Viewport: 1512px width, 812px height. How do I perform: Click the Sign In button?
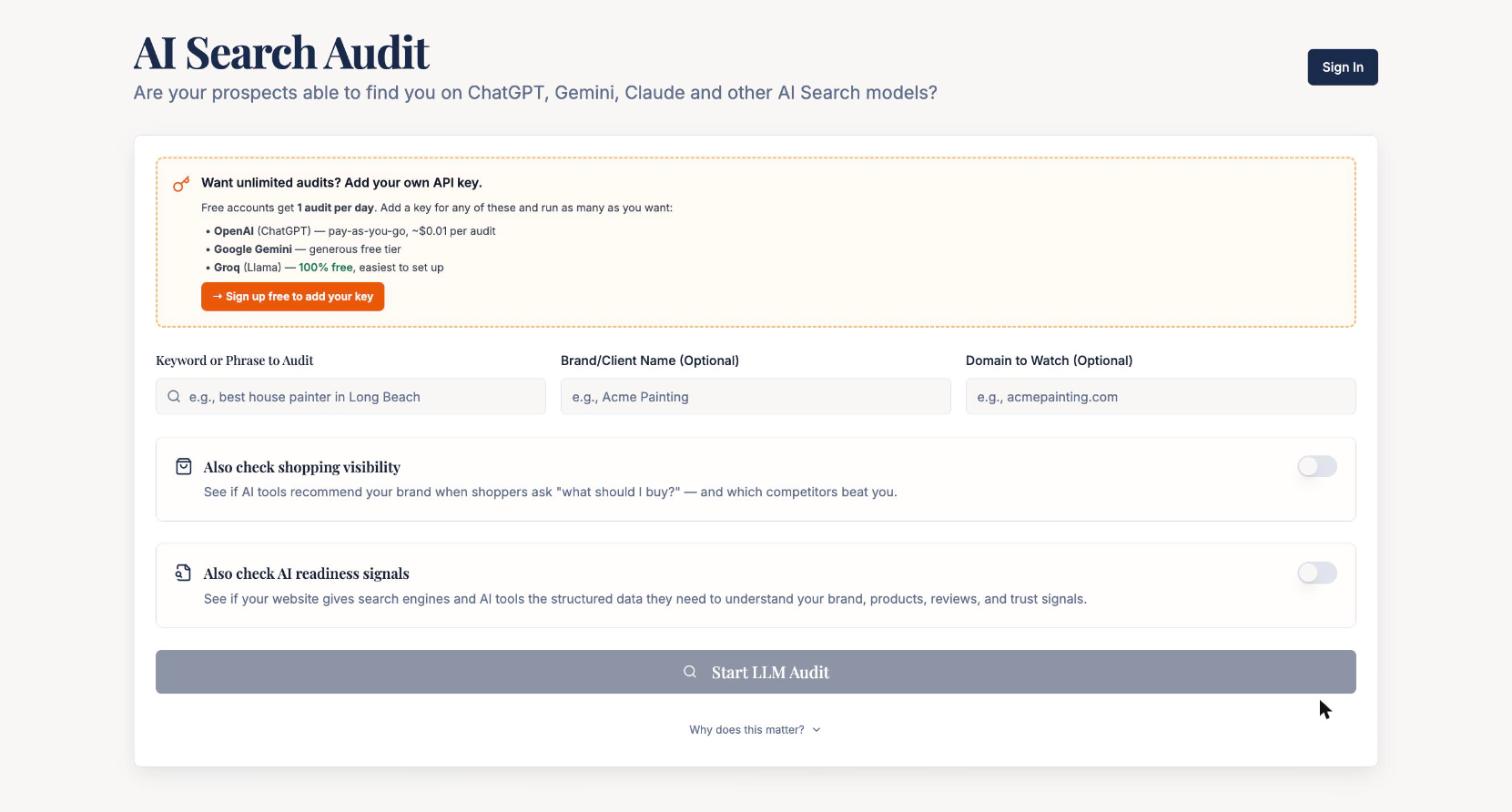(1342, 67)
